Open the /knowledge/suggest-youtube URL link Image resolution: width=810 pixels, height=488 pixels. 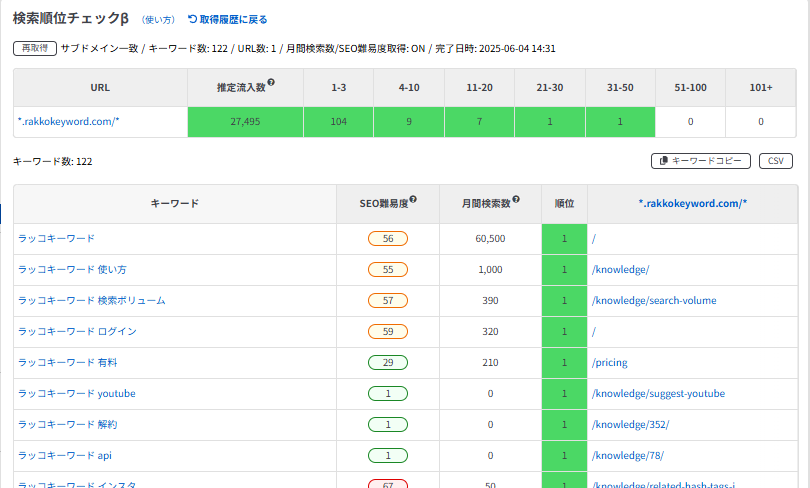point(658,393)
